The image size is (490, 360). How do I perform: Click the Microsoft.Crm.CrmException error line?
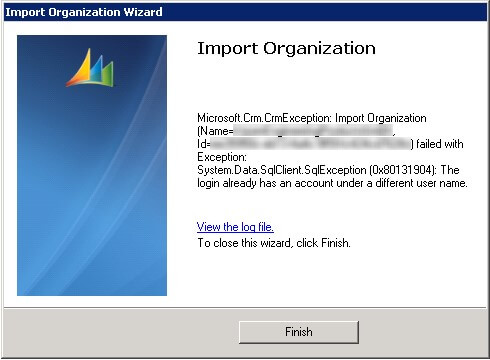(x=312, y=118)
